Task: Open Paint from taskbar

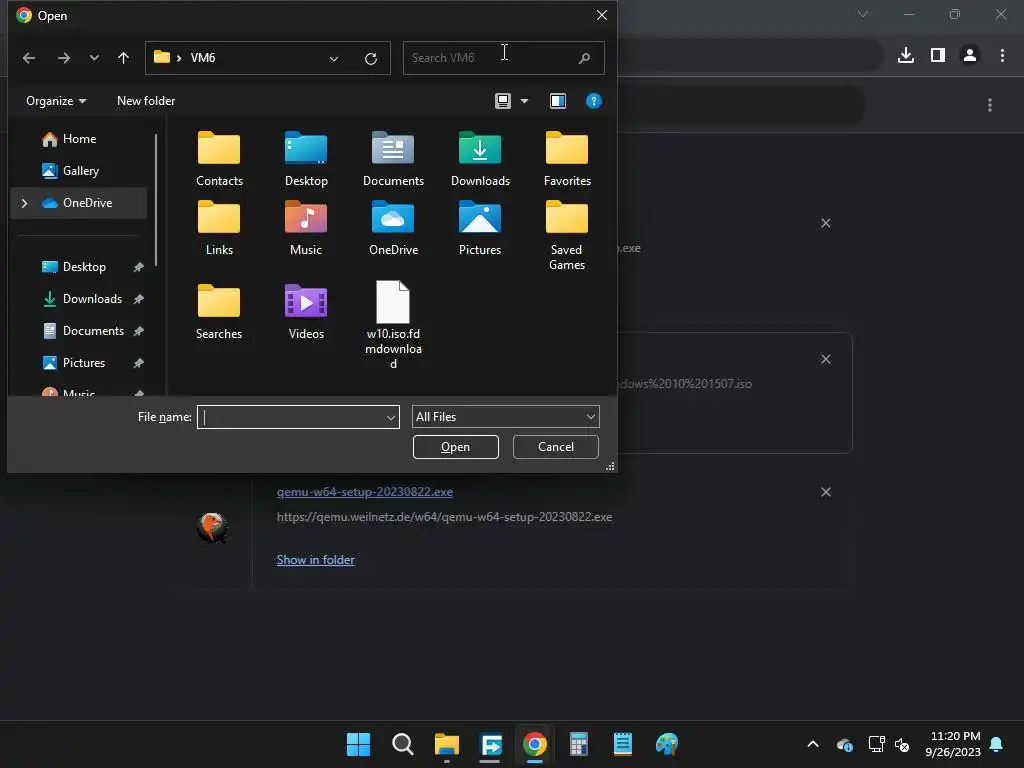Action: point(667,744)
